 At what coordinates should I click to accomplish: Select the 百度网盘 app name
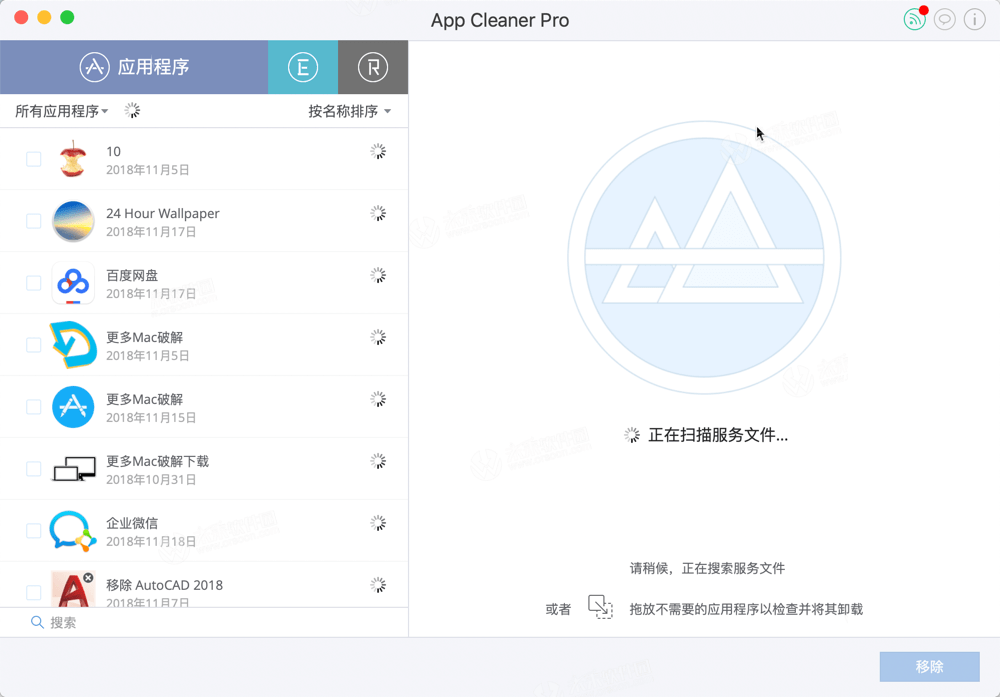pos(132,275)
